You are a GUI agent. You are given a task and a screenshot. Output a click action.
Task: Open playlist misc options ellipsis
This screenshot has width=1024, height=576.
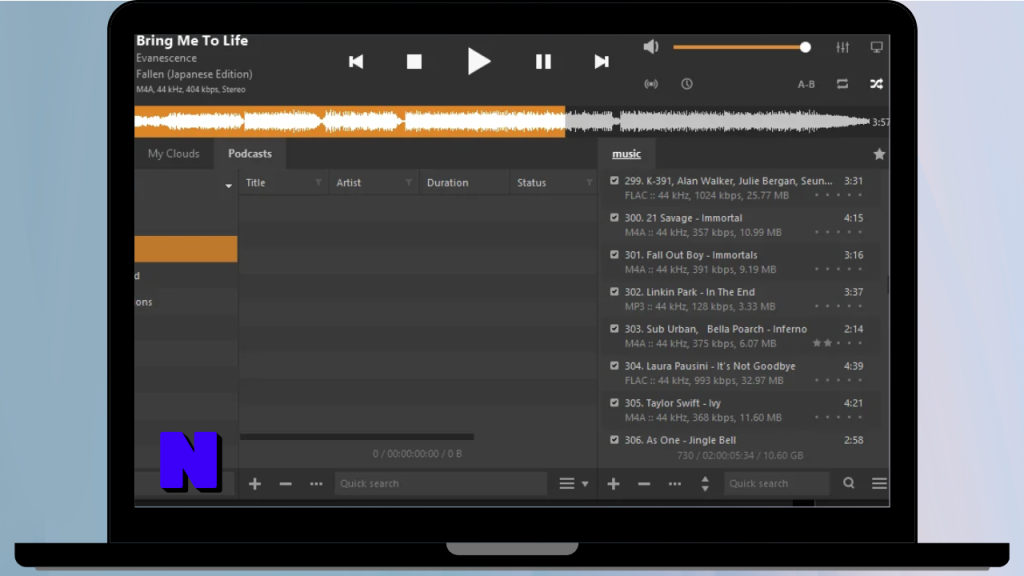675,484
